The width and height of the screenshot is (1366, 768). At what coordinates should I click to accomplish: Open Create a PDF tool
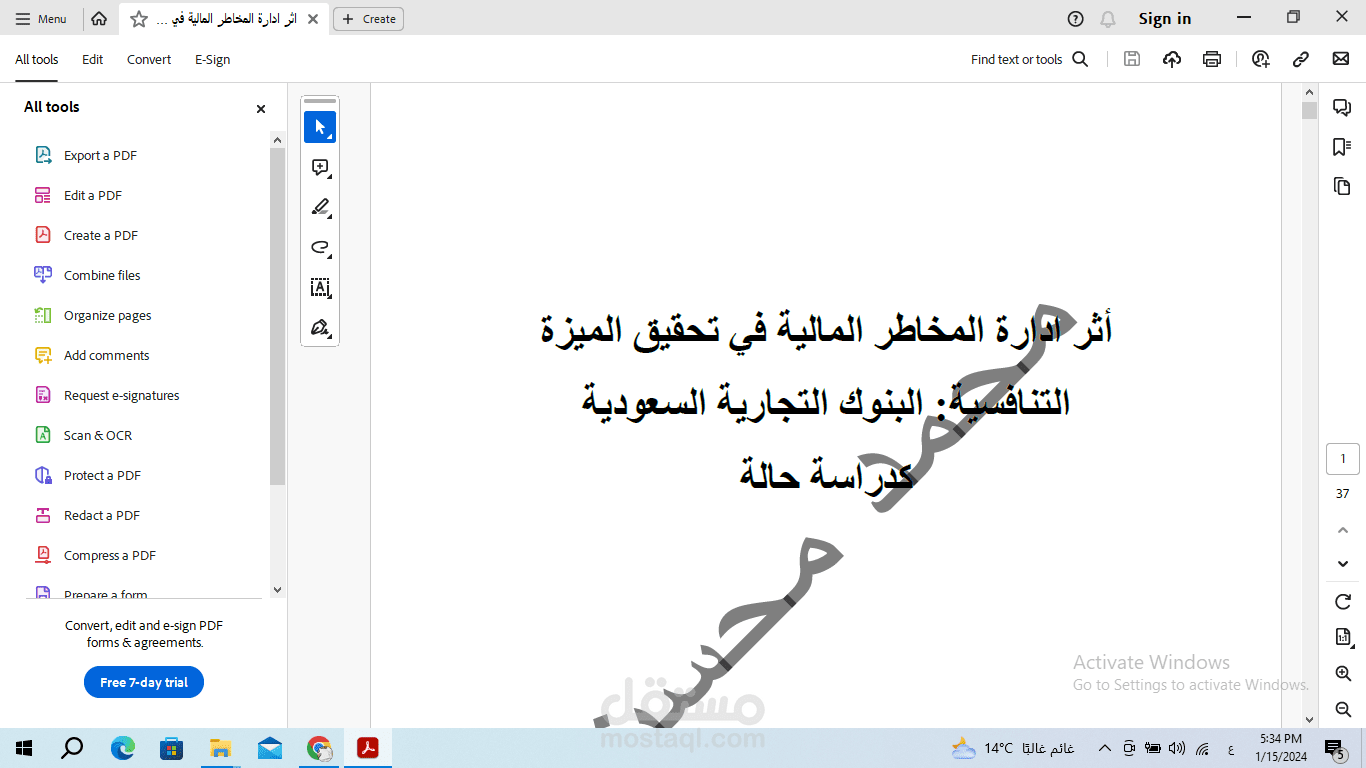point(101,235)
